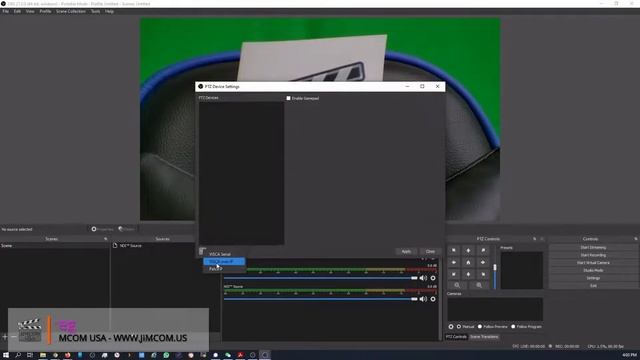
Task: Send camera to home position
Action: pos(468,262)
